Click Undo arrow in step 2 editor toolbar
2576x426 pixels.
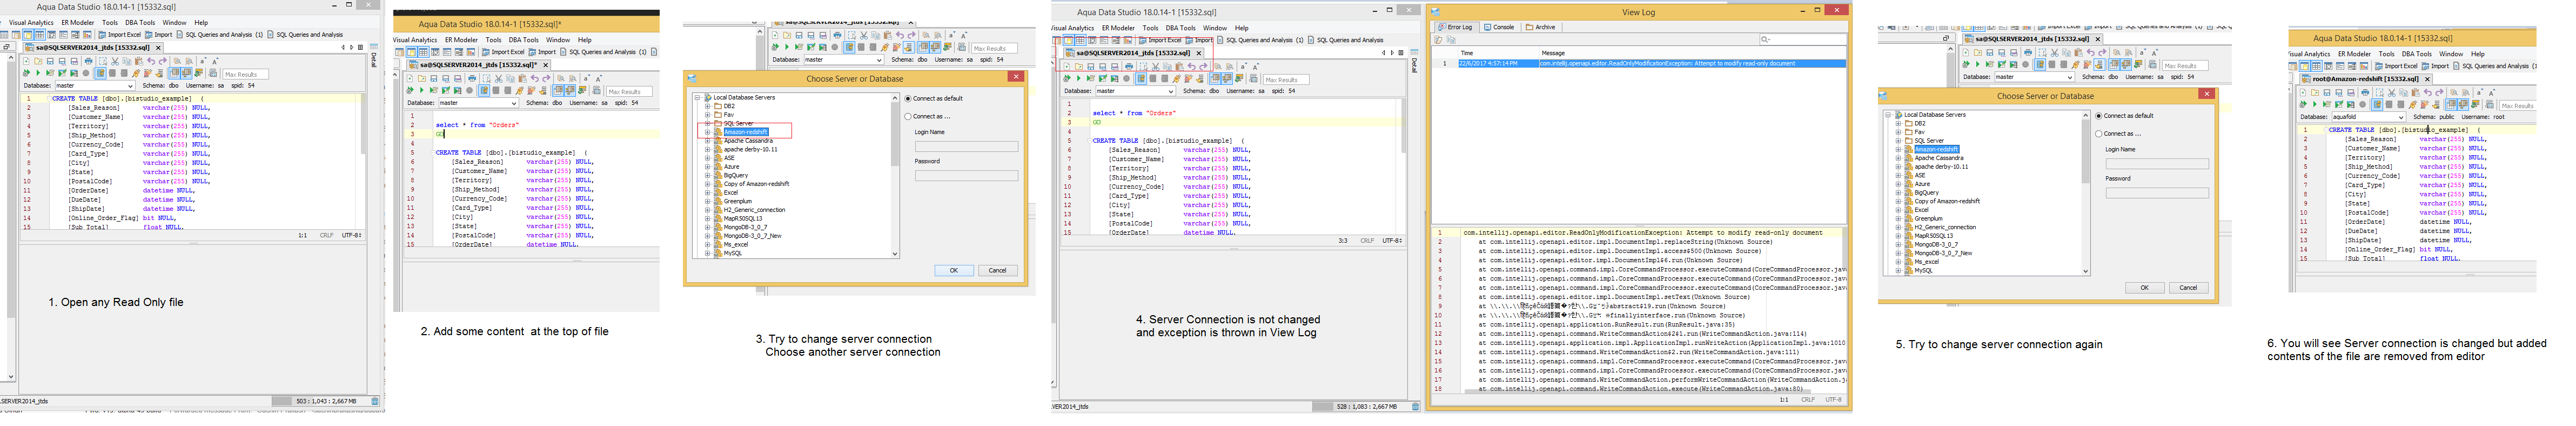(534, 78)
